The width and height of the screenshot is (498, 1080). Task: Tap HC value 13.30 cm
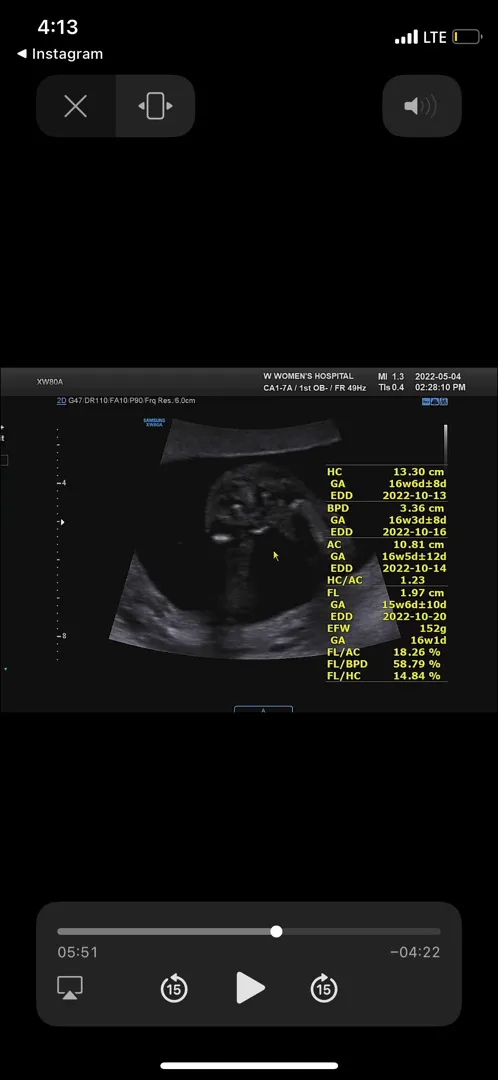pyautogui.click(x=418, y=472)
